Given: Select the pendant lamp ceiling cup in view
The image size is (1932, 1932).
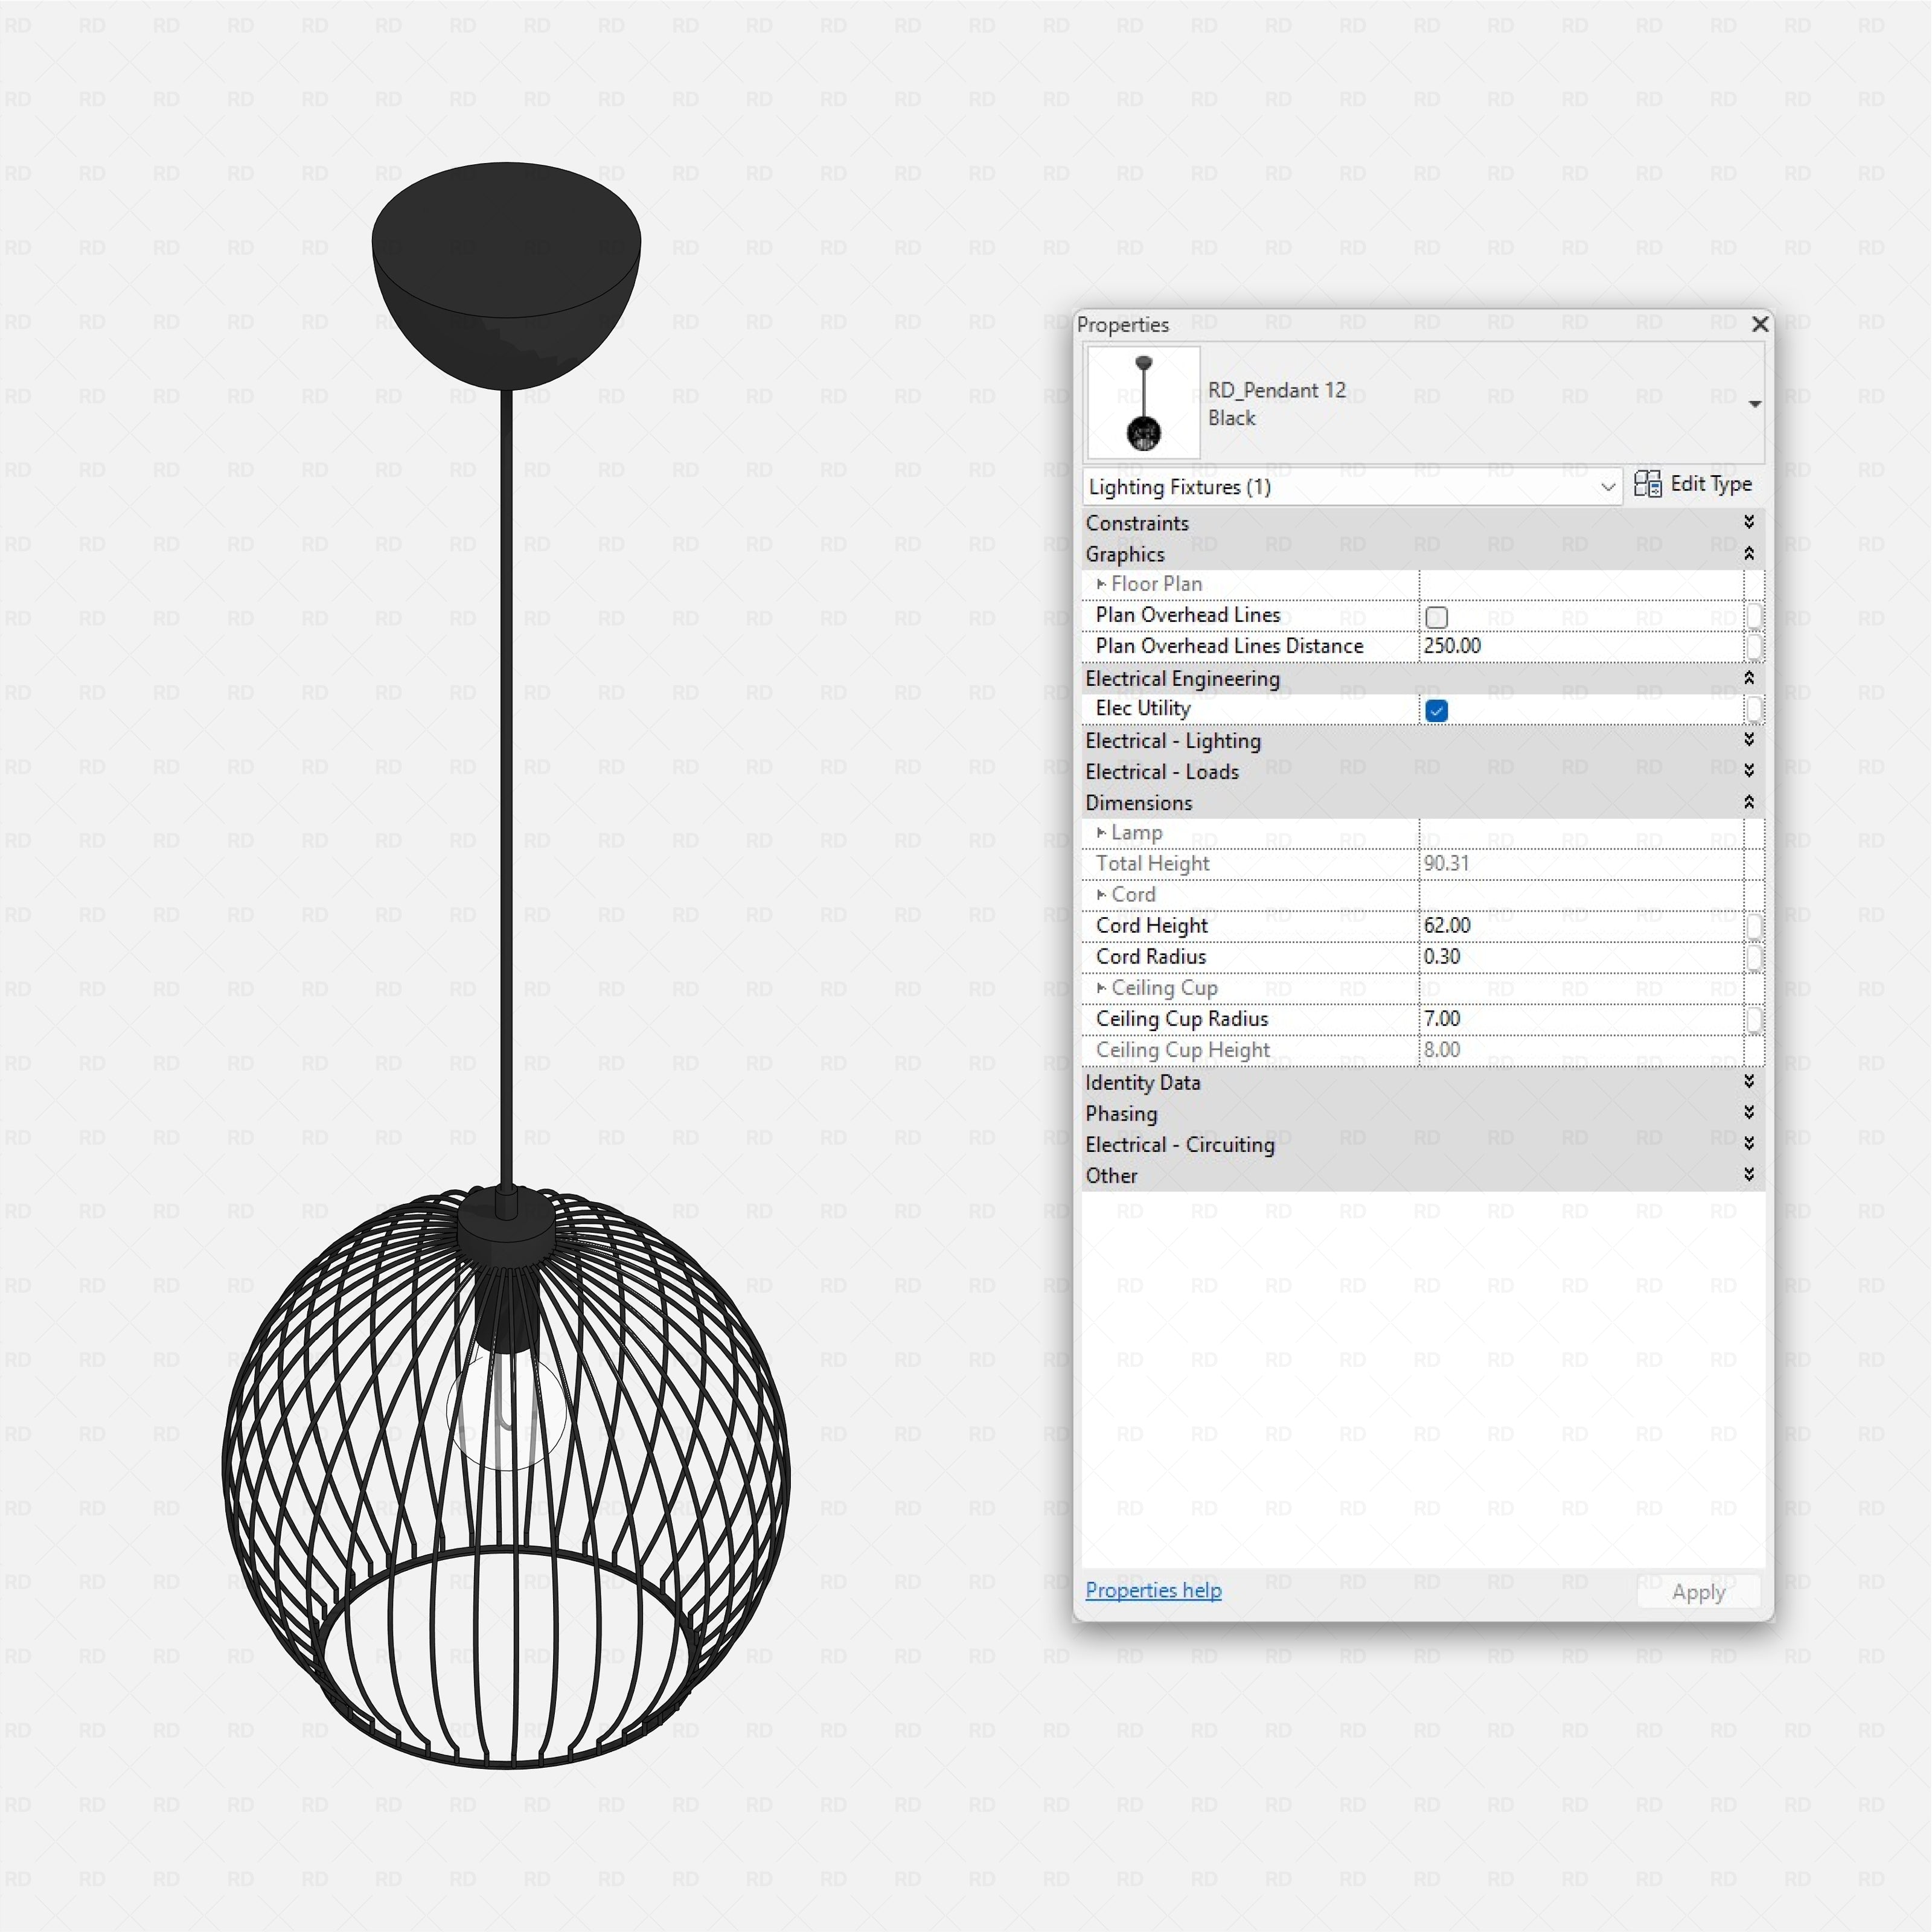Looking at the screenshot, I should pos(506,275).
